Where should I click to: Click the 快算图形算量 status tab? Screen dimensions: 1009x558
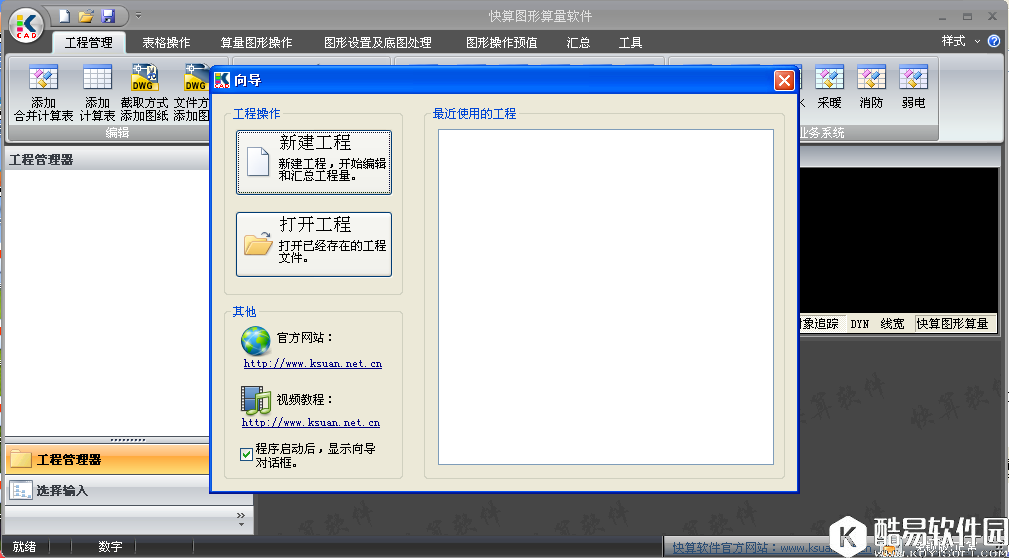coord(952,324)
